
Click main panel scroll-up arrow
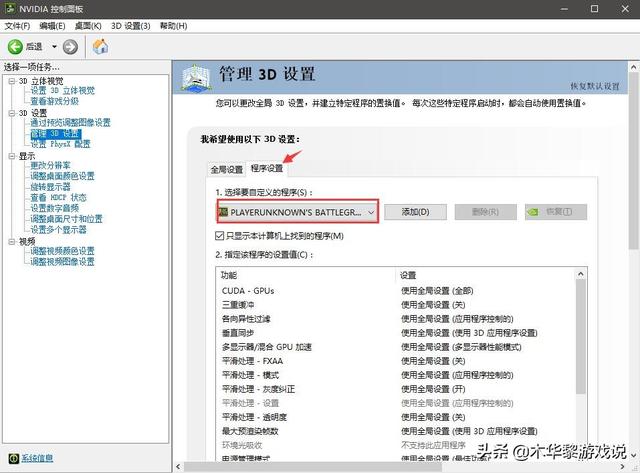coord(634,67)
